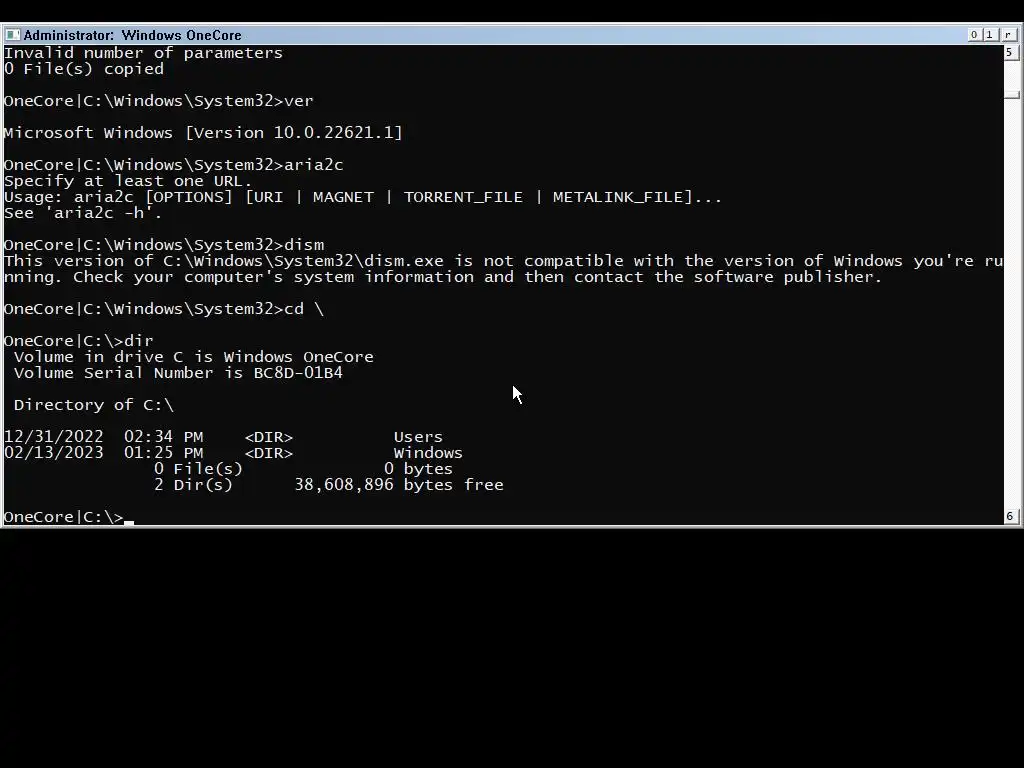Click the '0' minimize button in title bar
Viewport: 1024px width, 768px height.
974,35
